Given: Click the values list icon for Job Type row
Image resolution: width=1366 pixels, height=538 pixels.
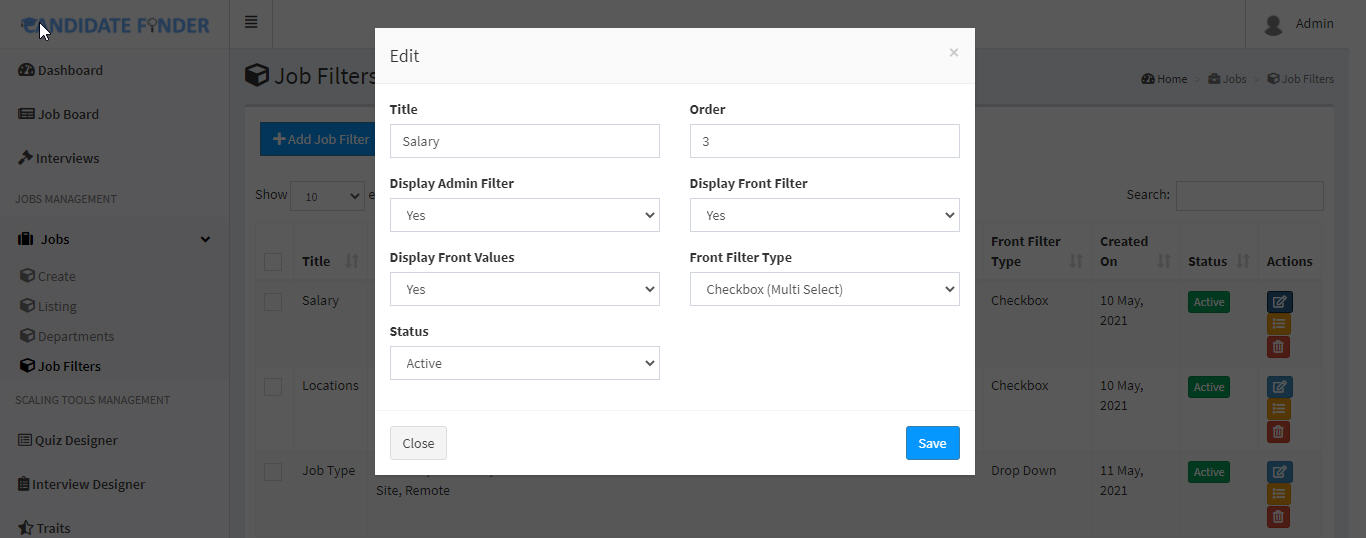Looking at the screenshot, I should 1278,494.
